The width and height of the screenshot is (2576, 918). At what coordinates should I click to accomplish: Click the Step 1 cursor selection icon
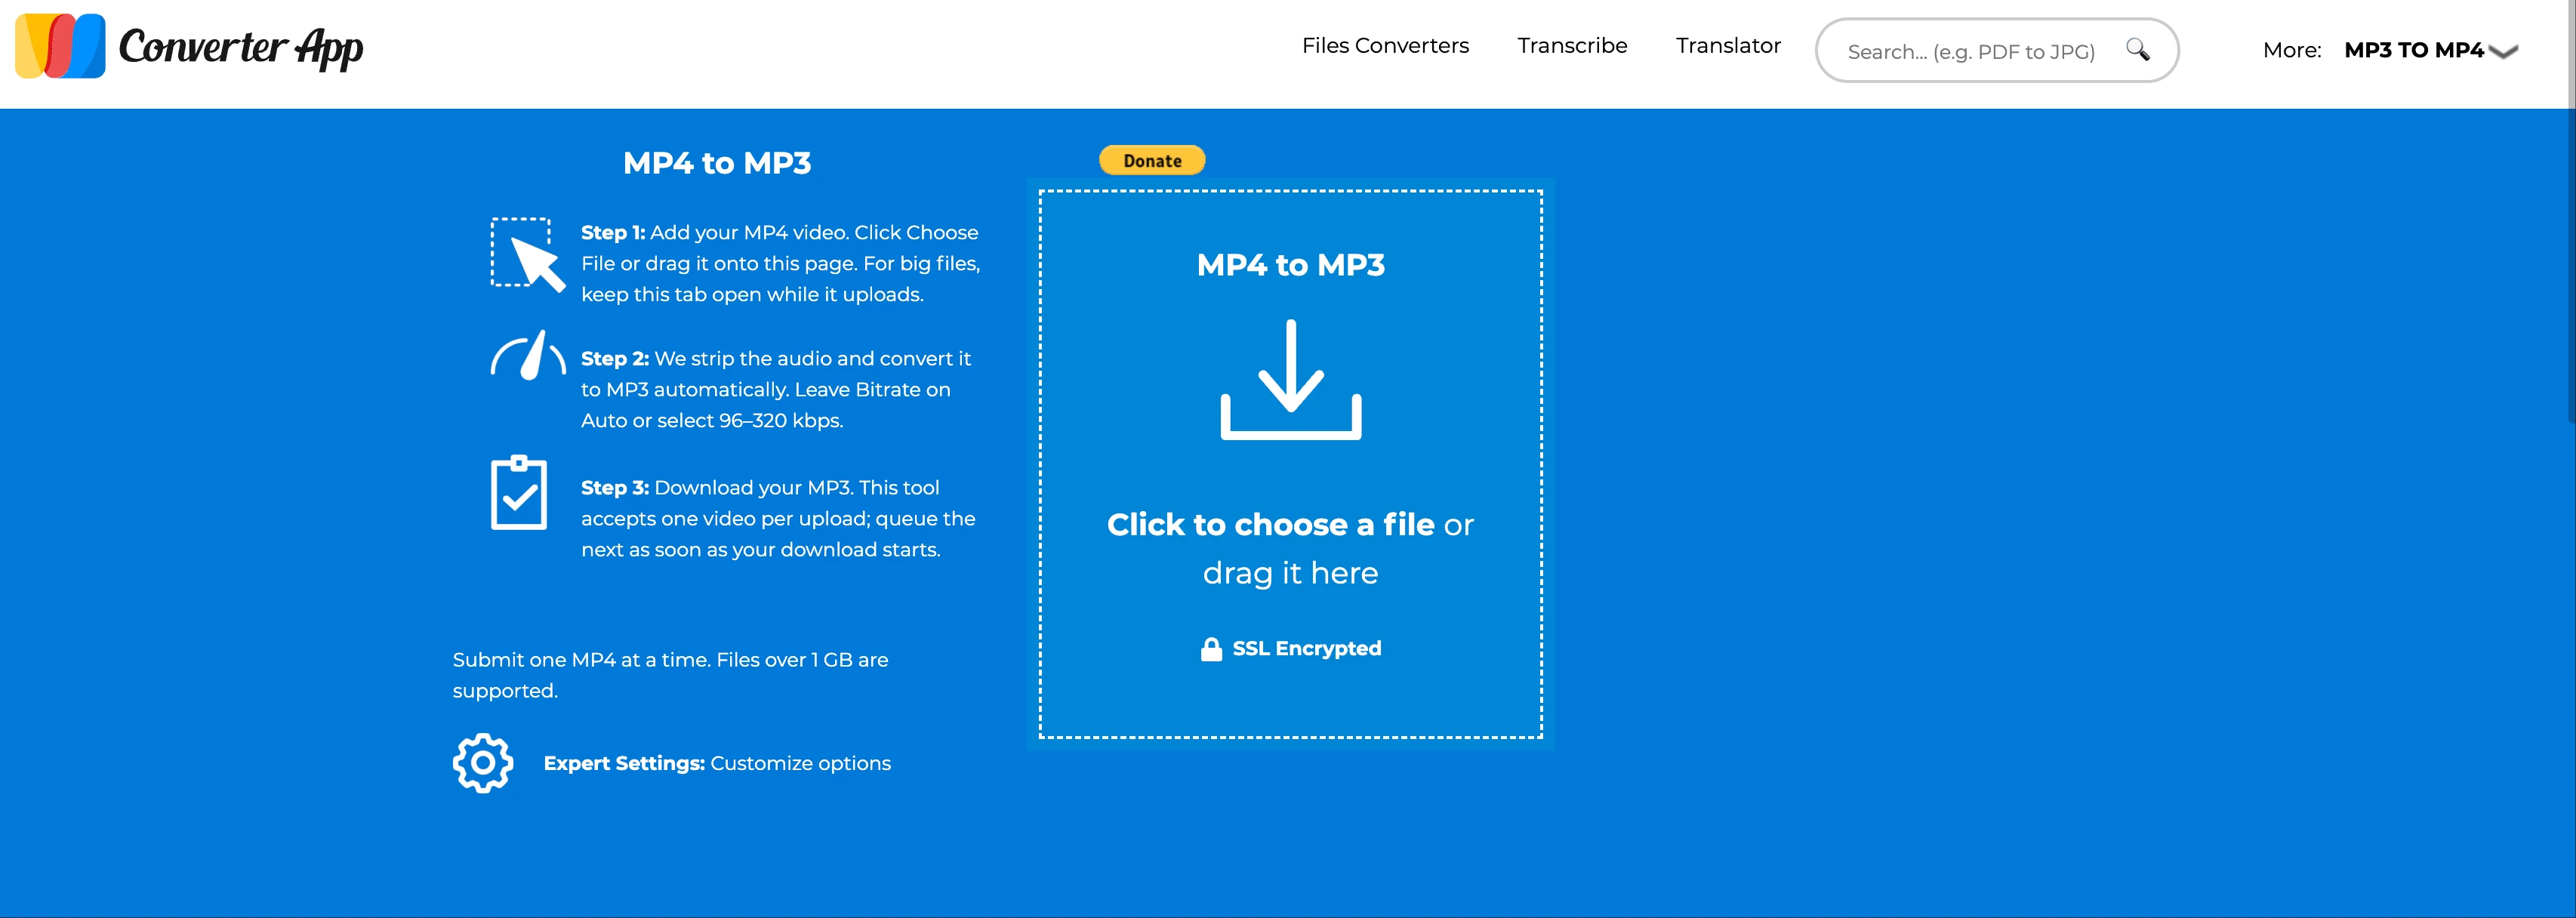[x=527, y=254]
